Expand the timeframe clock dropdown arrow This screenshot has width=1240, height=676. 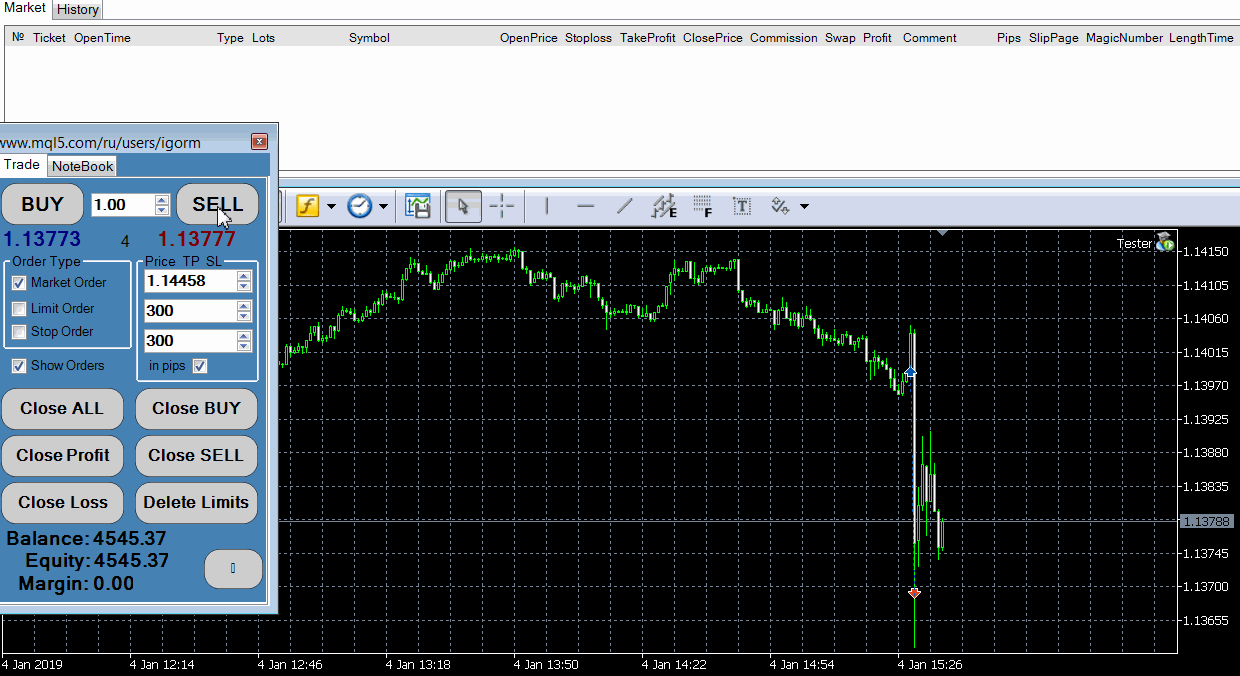point(383,207)
